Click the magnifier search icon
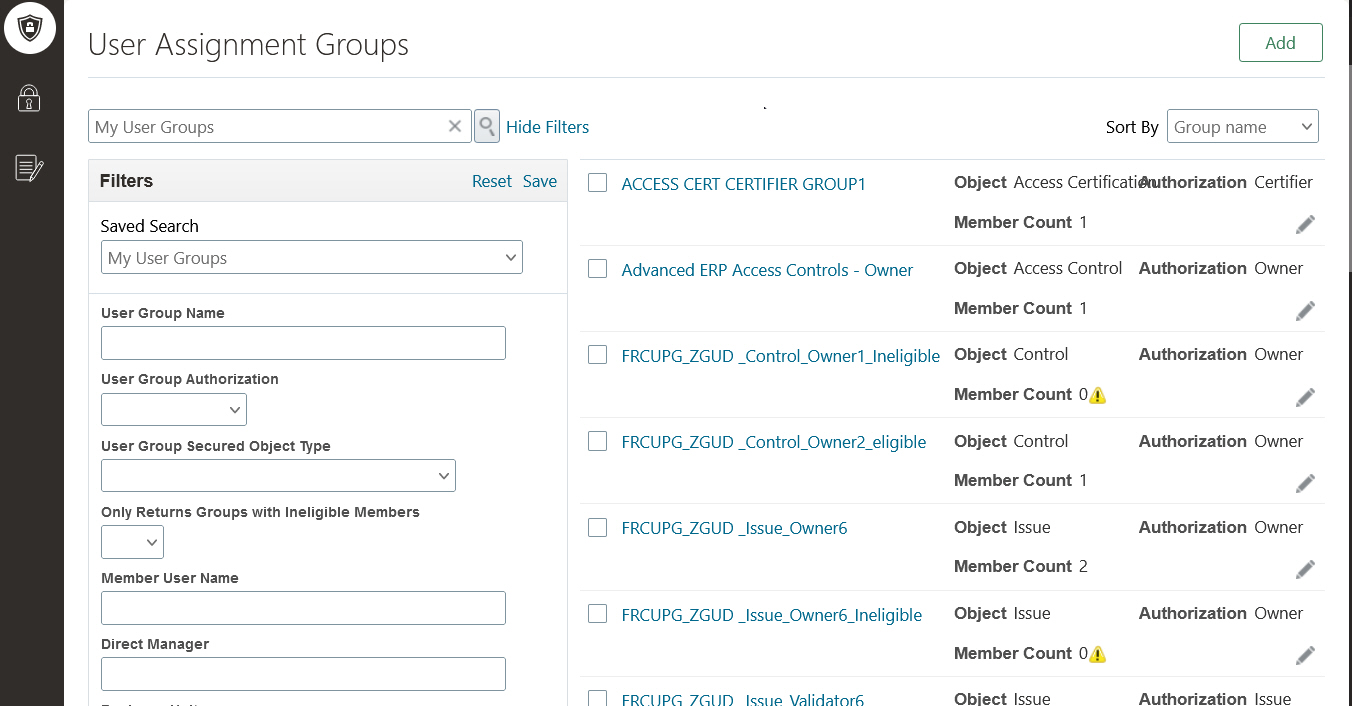 (487, 127)
